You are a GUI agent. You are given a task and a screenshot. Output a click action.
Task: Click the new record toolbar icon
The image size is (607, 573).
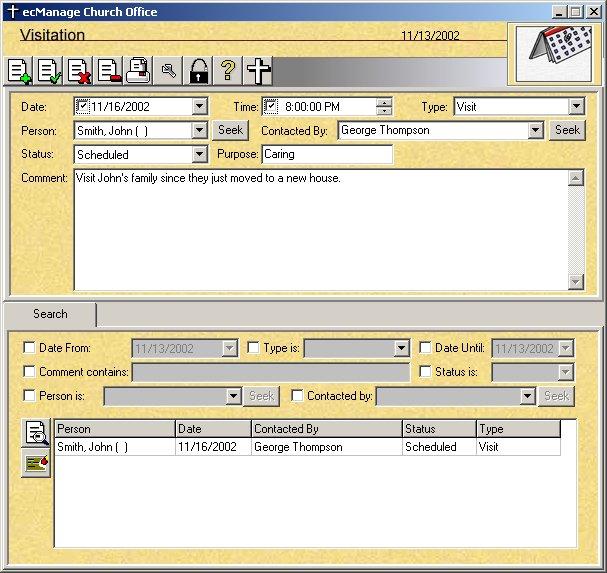pyautogui.click(x=19, y=71)
